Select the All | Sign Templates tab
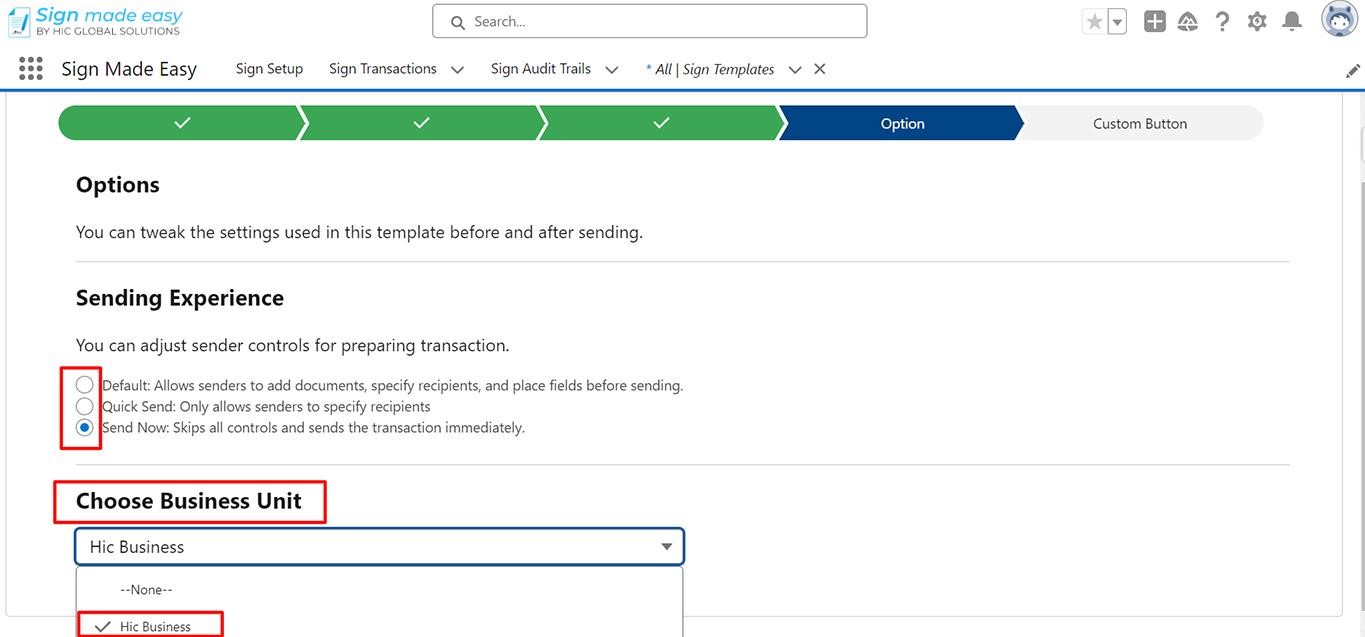The width and height of the screenshot is (1365, 637). [710, 69]
